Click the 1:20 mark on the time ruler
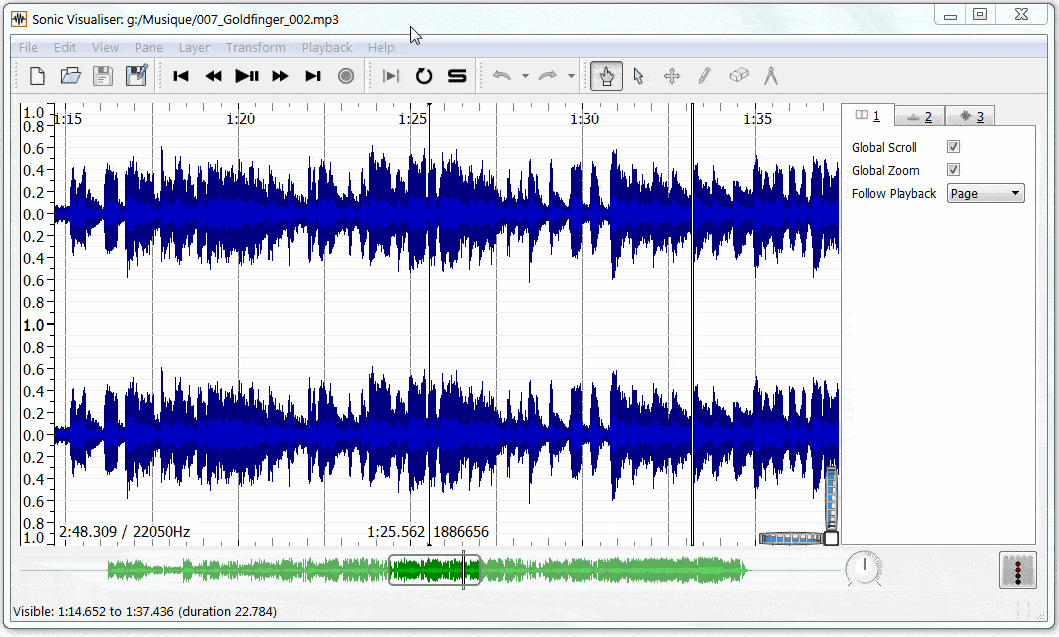The width and height of the screenshot is (1059, 637). [240, 119]
